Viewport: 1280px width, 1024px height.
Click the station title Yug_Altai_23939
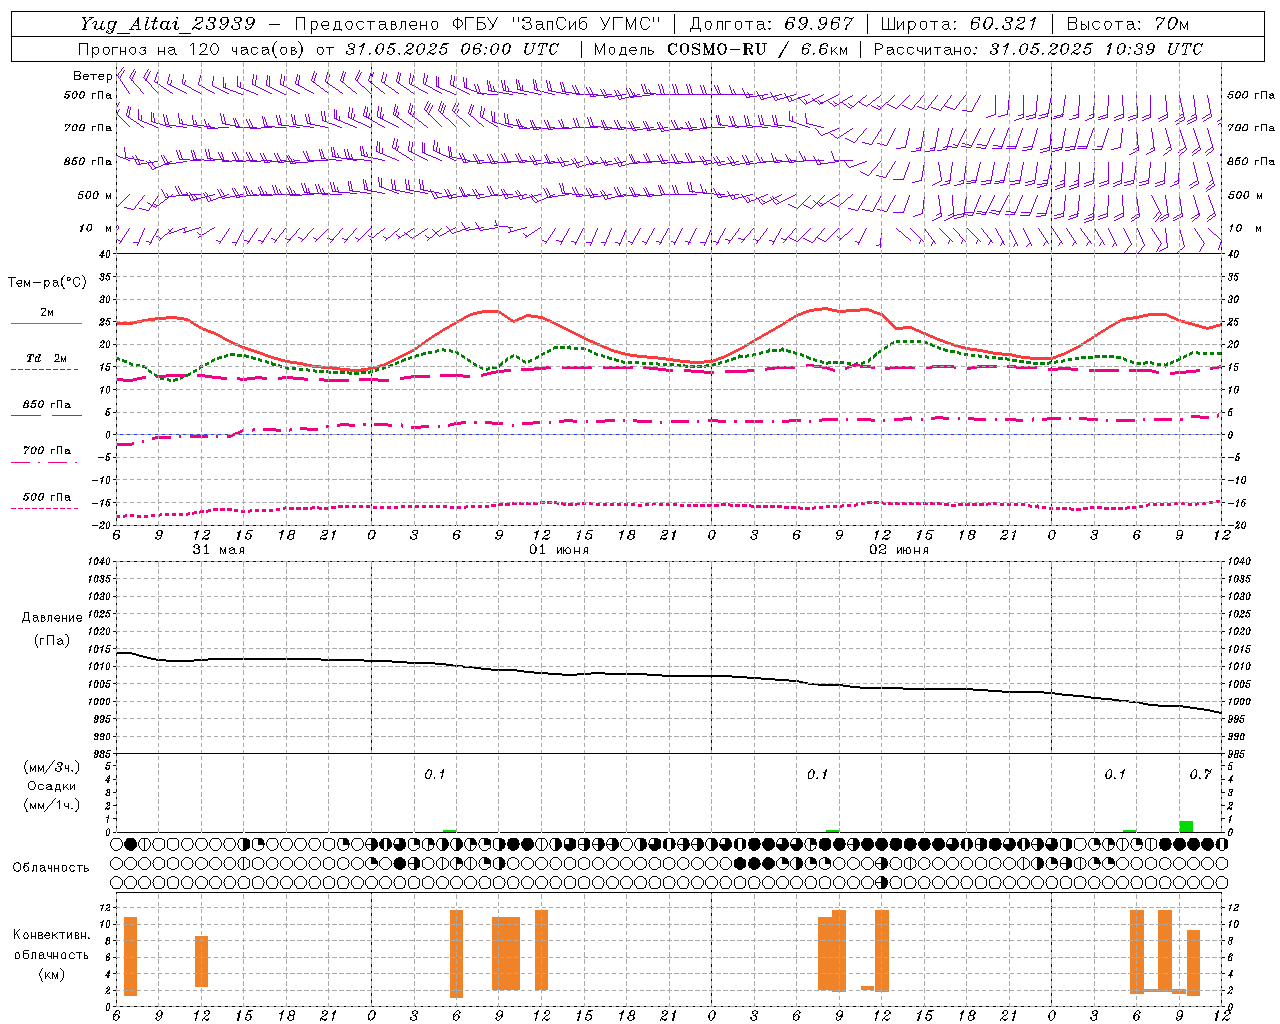coord(168,24)
